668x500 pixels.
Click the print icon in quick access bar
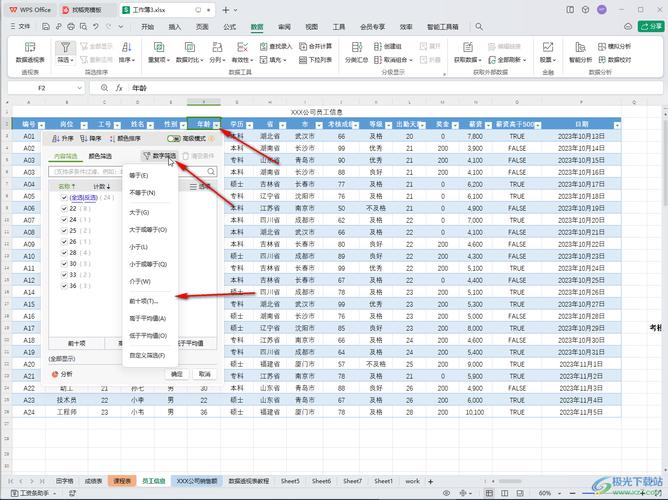71,26
